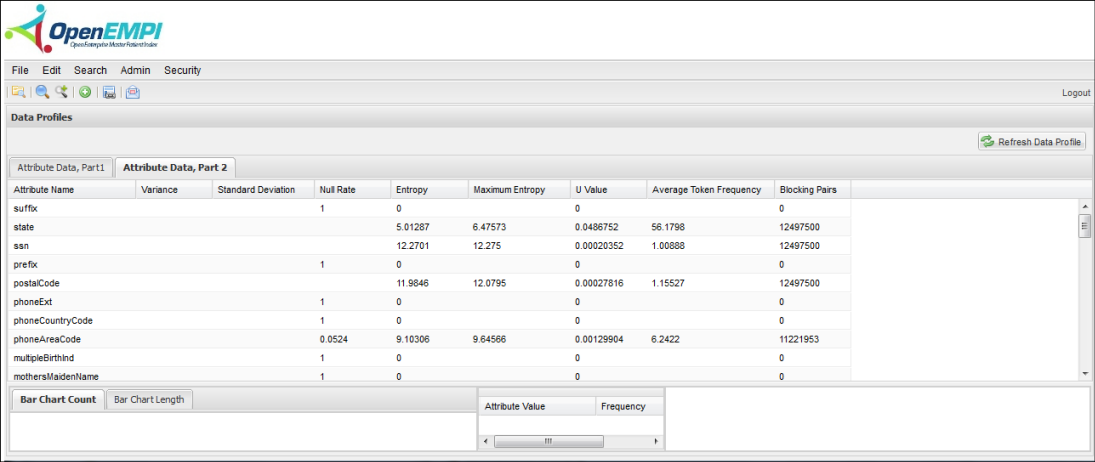Click the Attribute Value column header
Viewport: 1095px width, 462px height.
[537, 406]
